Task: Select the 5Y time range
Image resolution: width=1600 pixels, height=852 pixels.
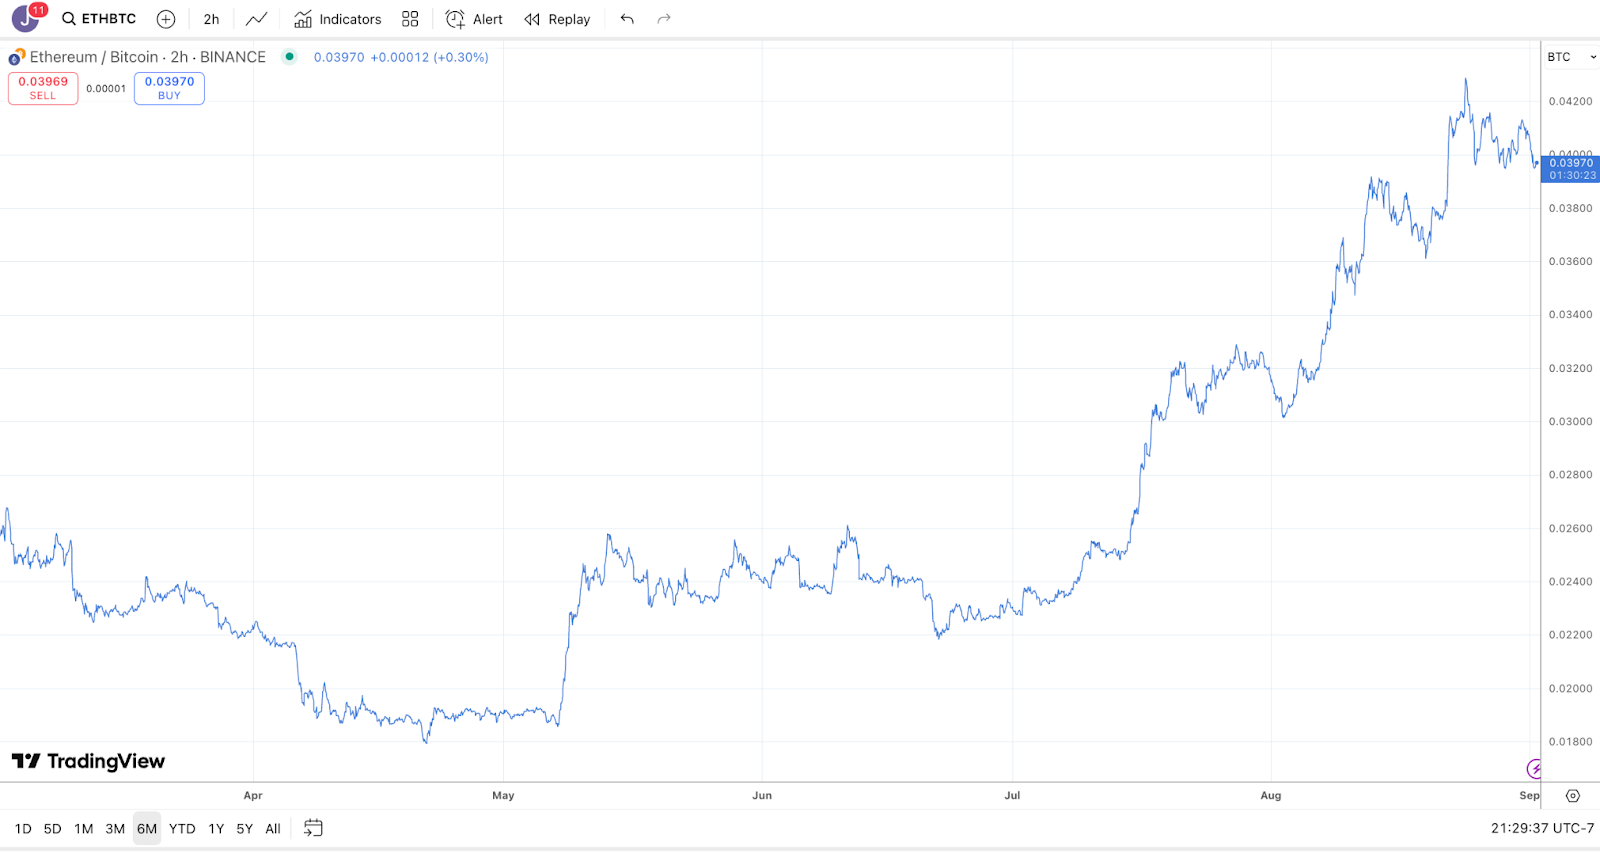Action: tap(245, 828)
